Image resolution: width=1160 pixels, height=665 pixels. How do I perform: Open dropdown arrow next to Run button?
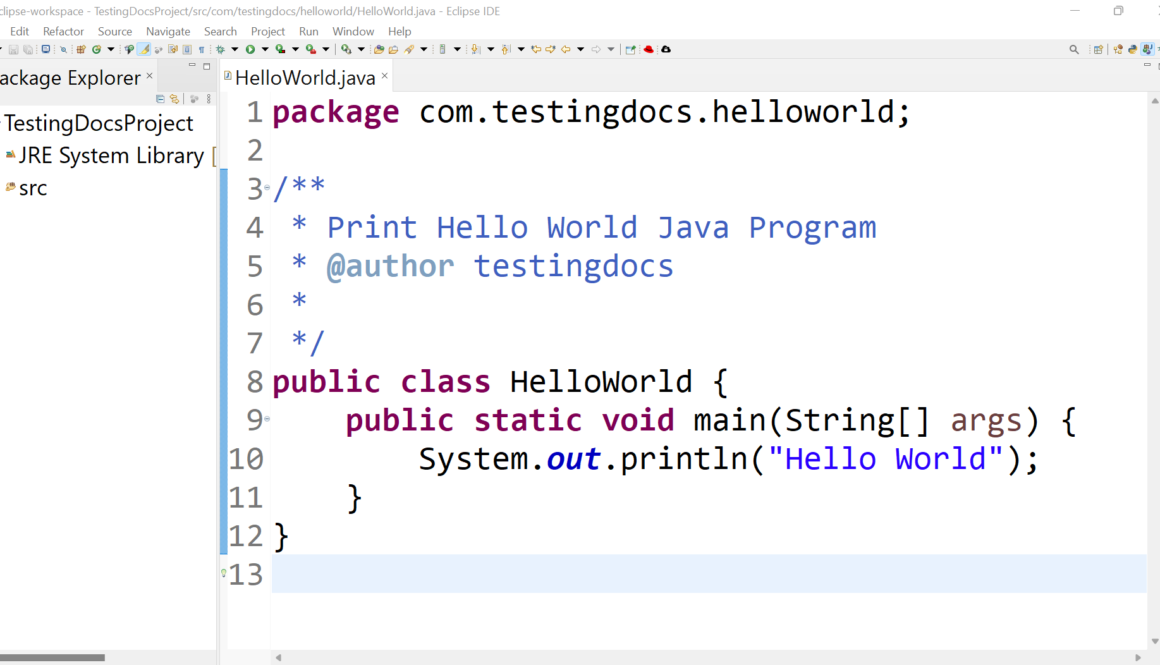(265, 49)
